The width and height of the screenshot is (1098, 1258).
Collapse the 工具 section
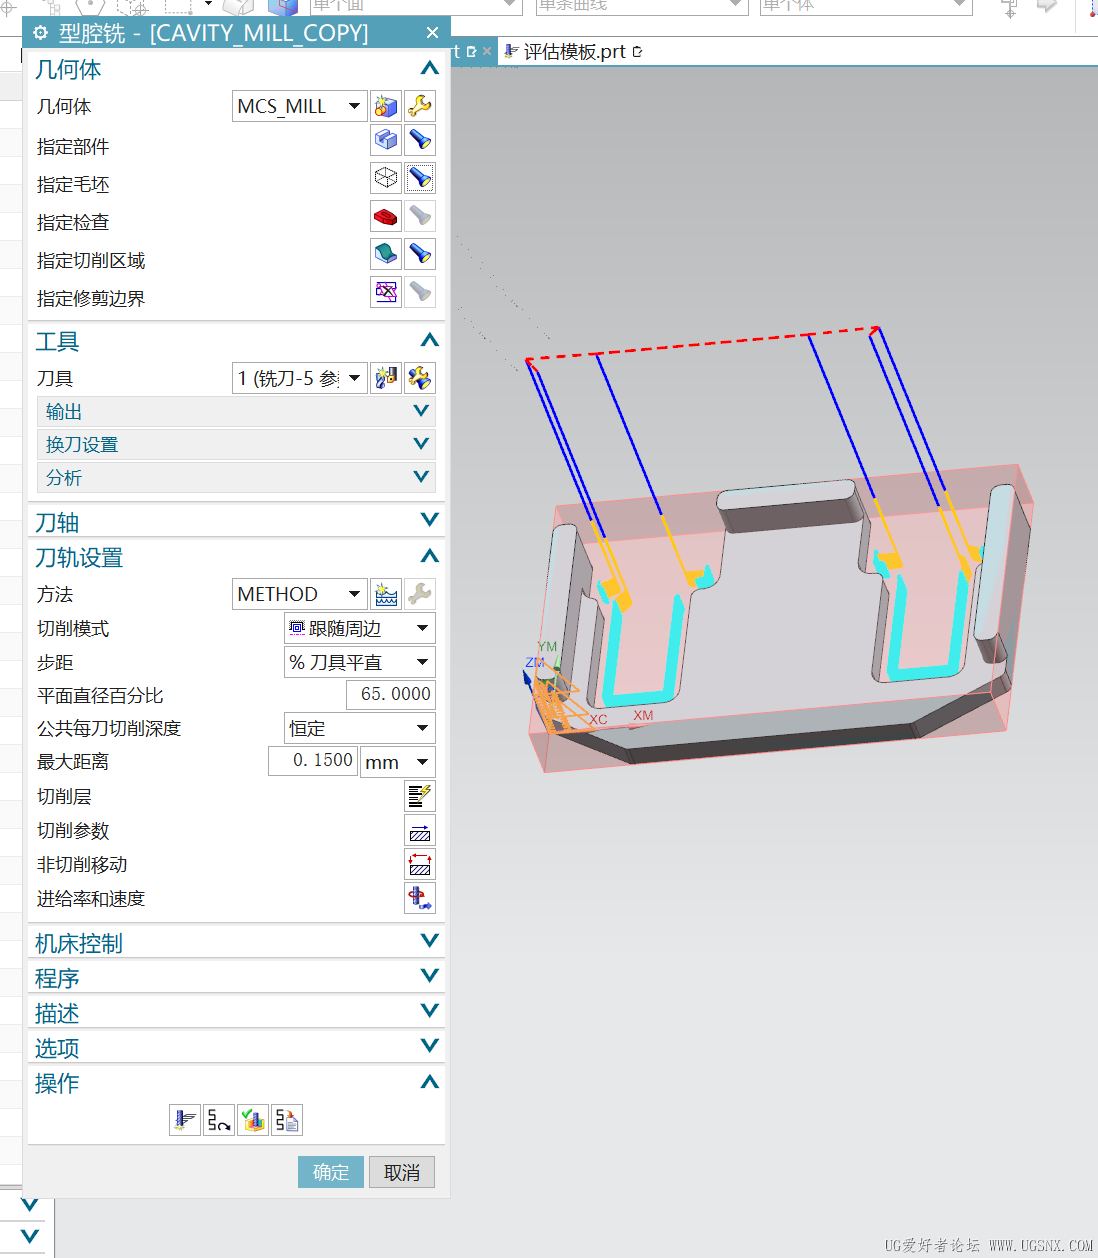[x=429, y=341]
